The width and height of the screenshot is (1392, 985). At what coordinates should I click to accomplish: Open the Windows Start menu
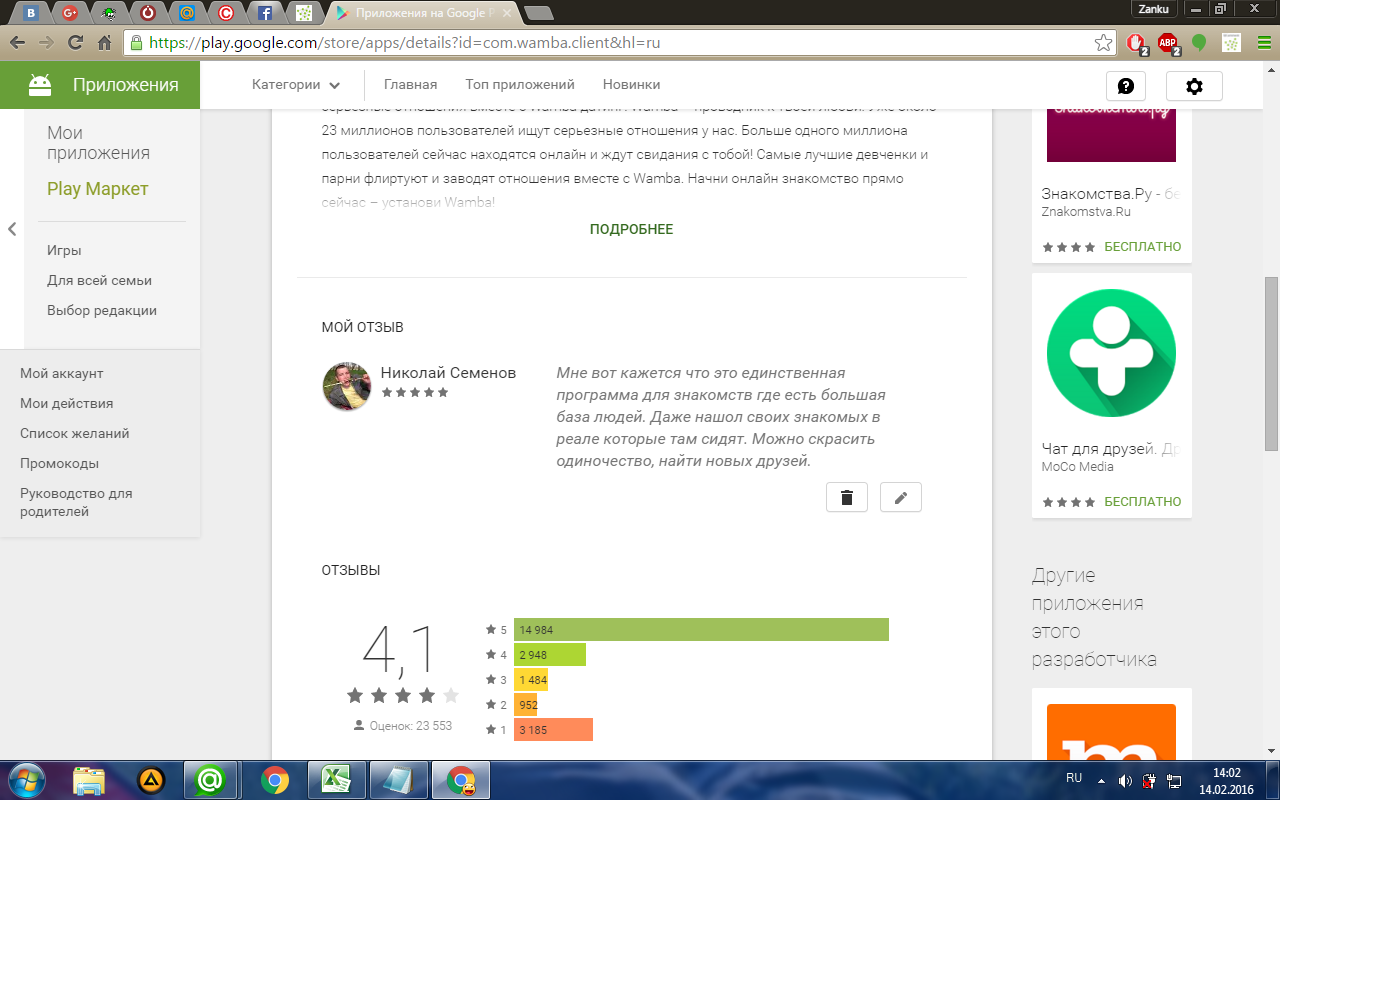click(27, 780)
